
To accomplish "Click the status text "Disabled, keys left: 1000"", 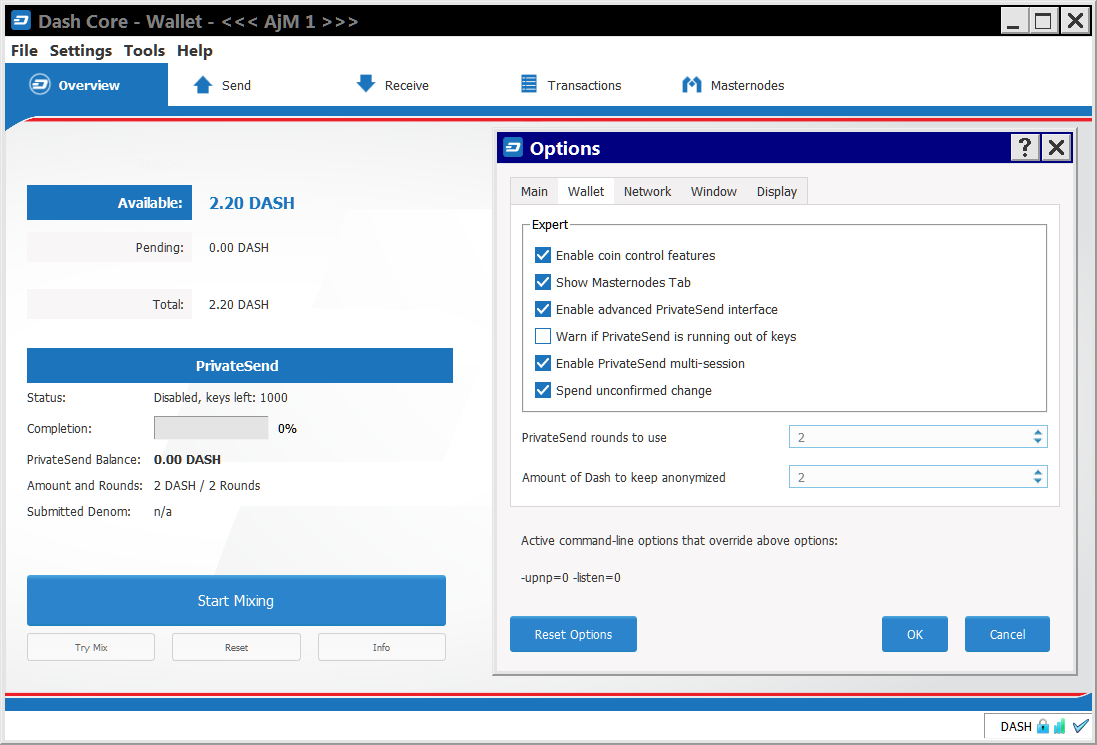I will click(x=220, y=397).
